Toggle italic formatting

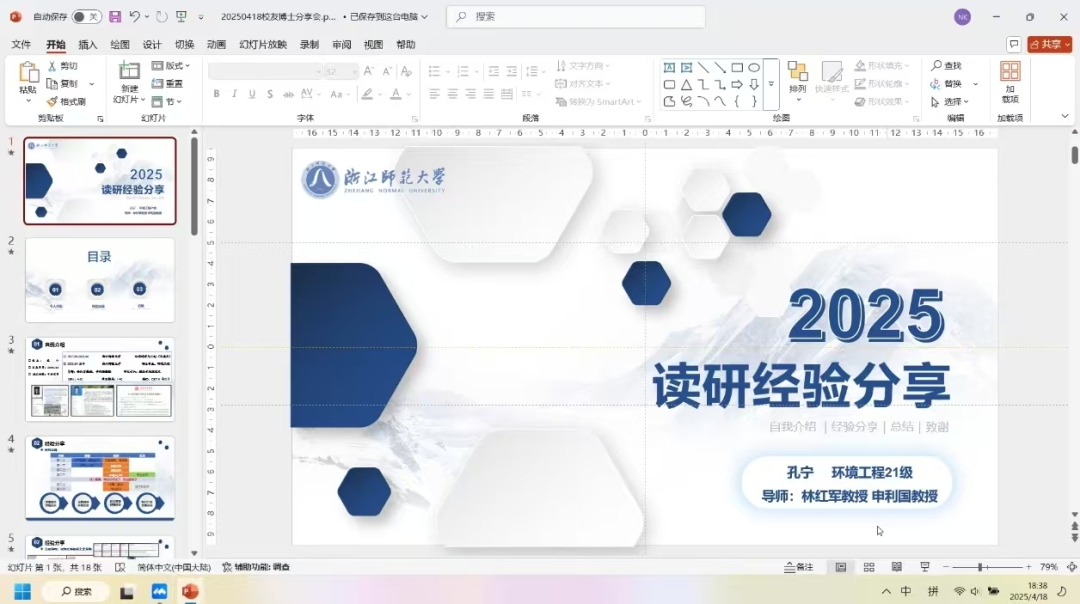coord(234,94)
